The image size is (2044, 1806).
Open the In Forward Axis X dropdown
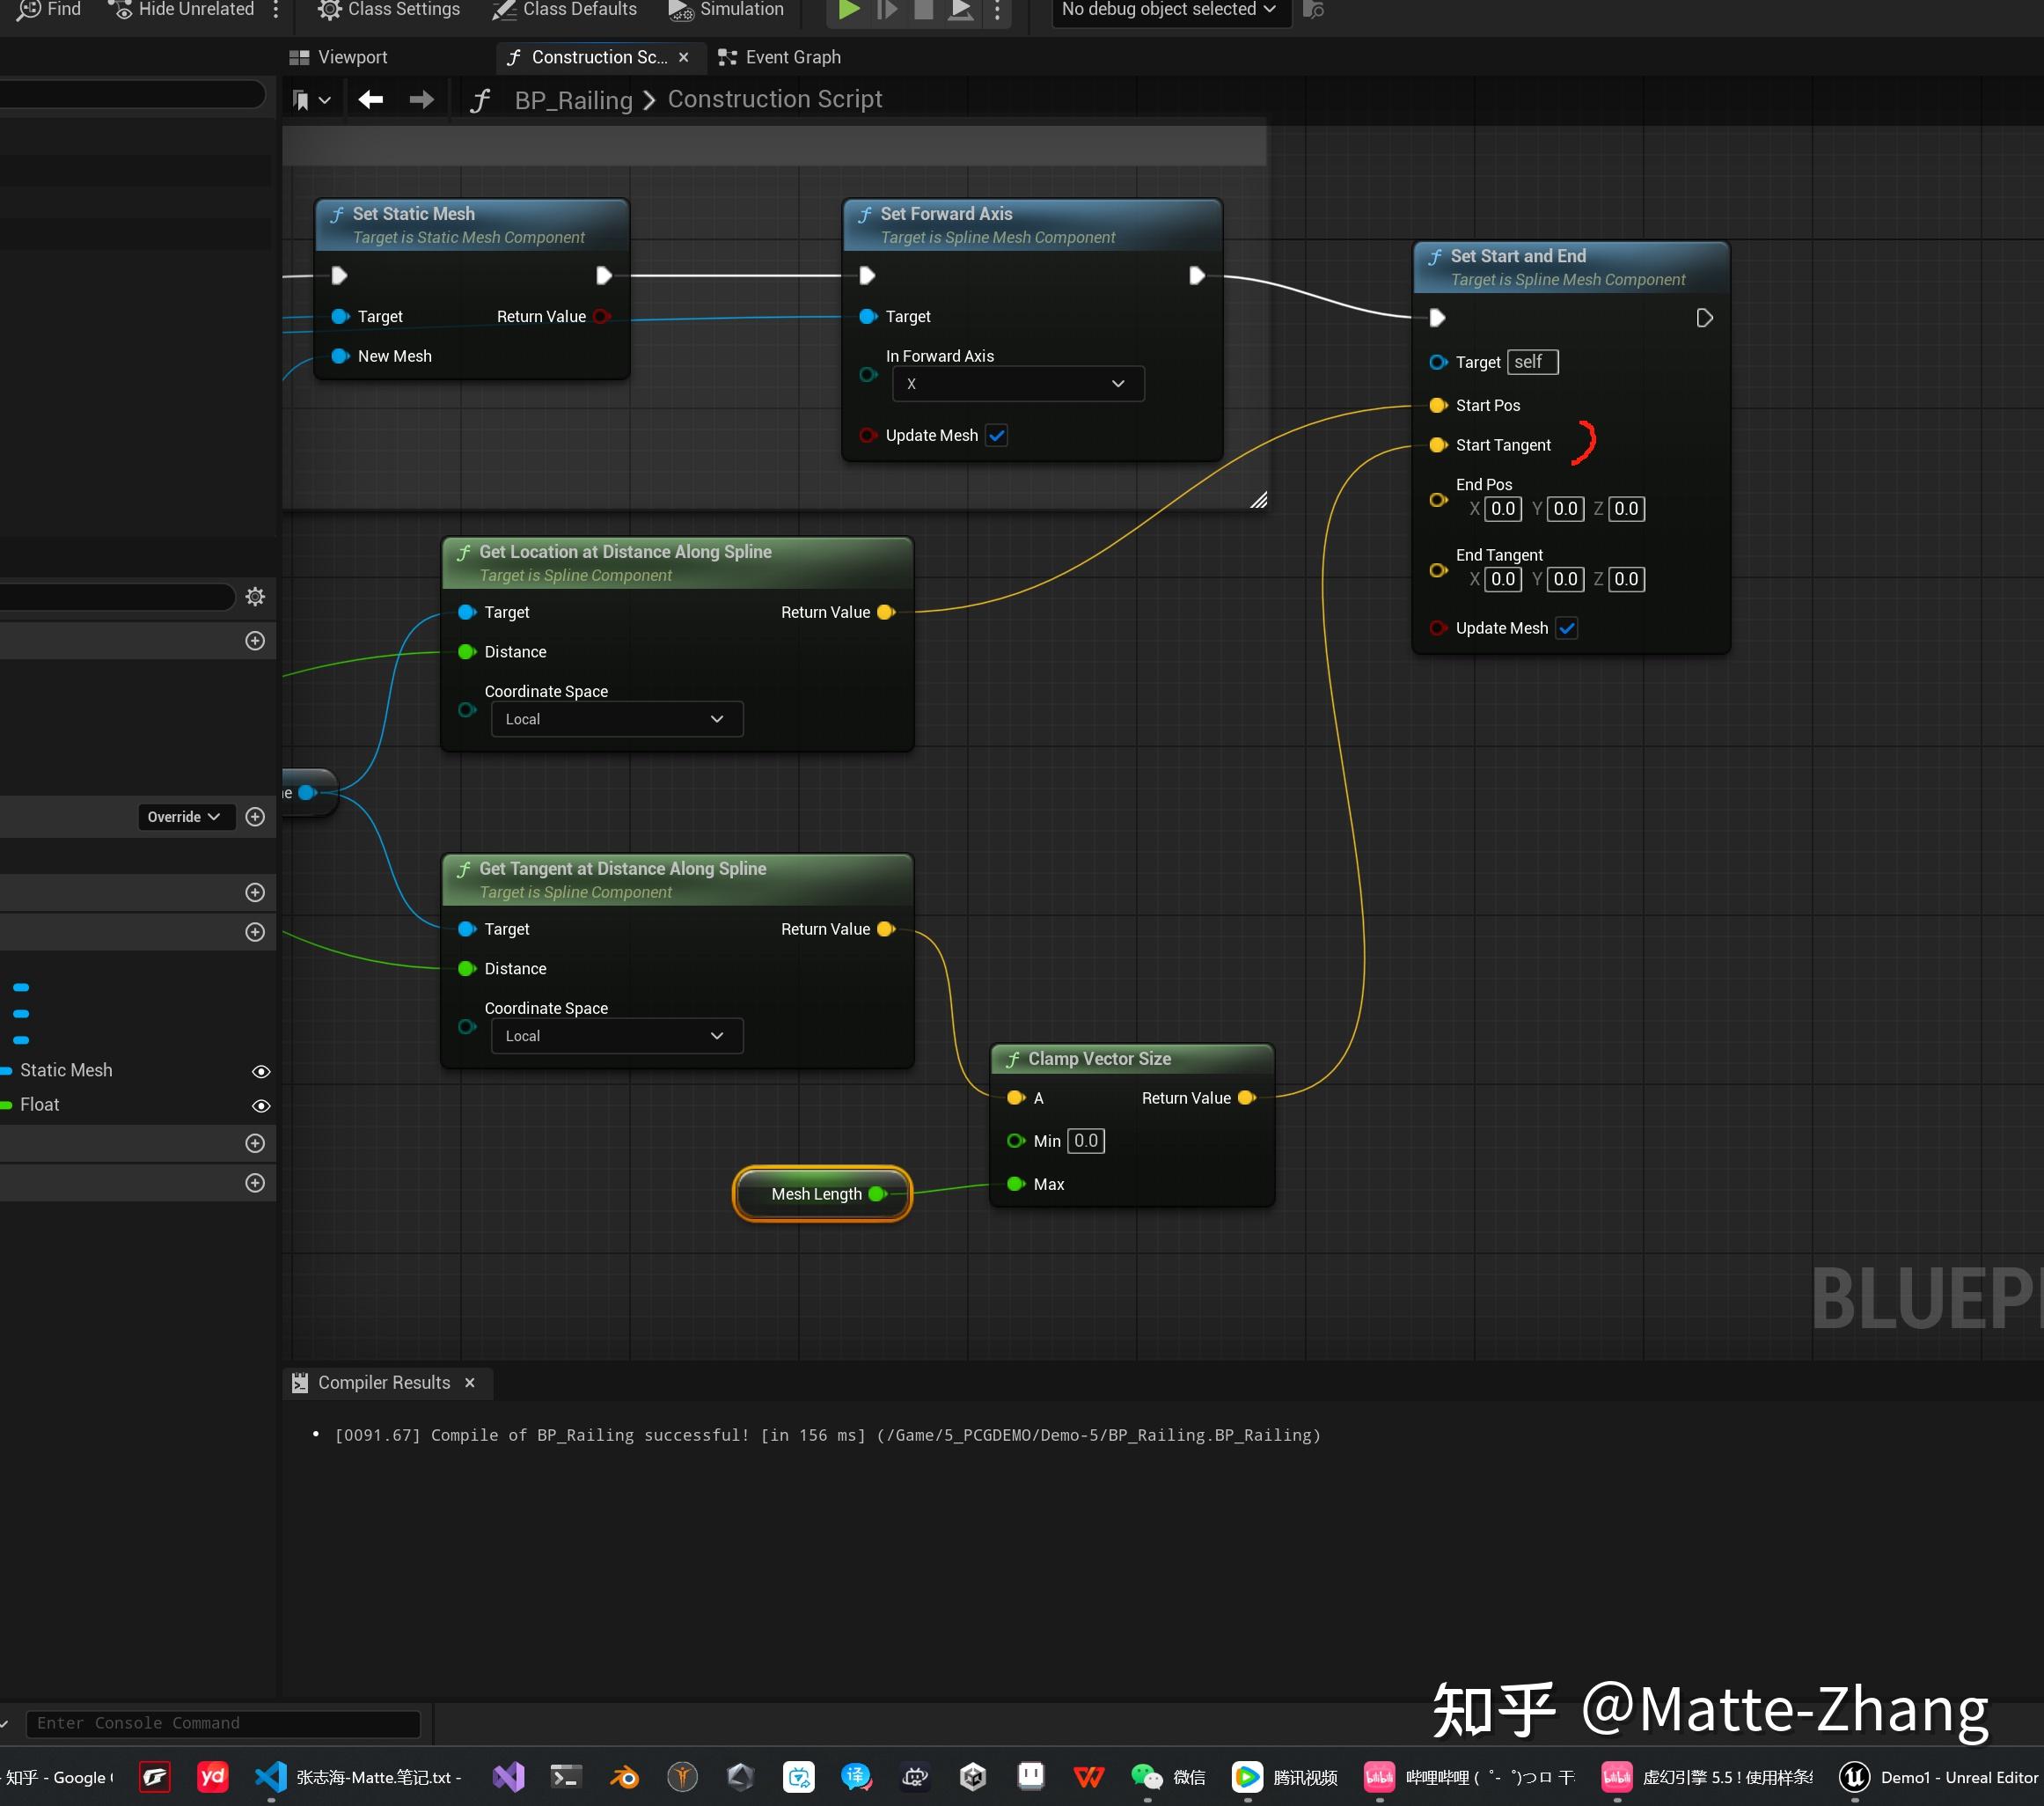tap(1017, 384)
